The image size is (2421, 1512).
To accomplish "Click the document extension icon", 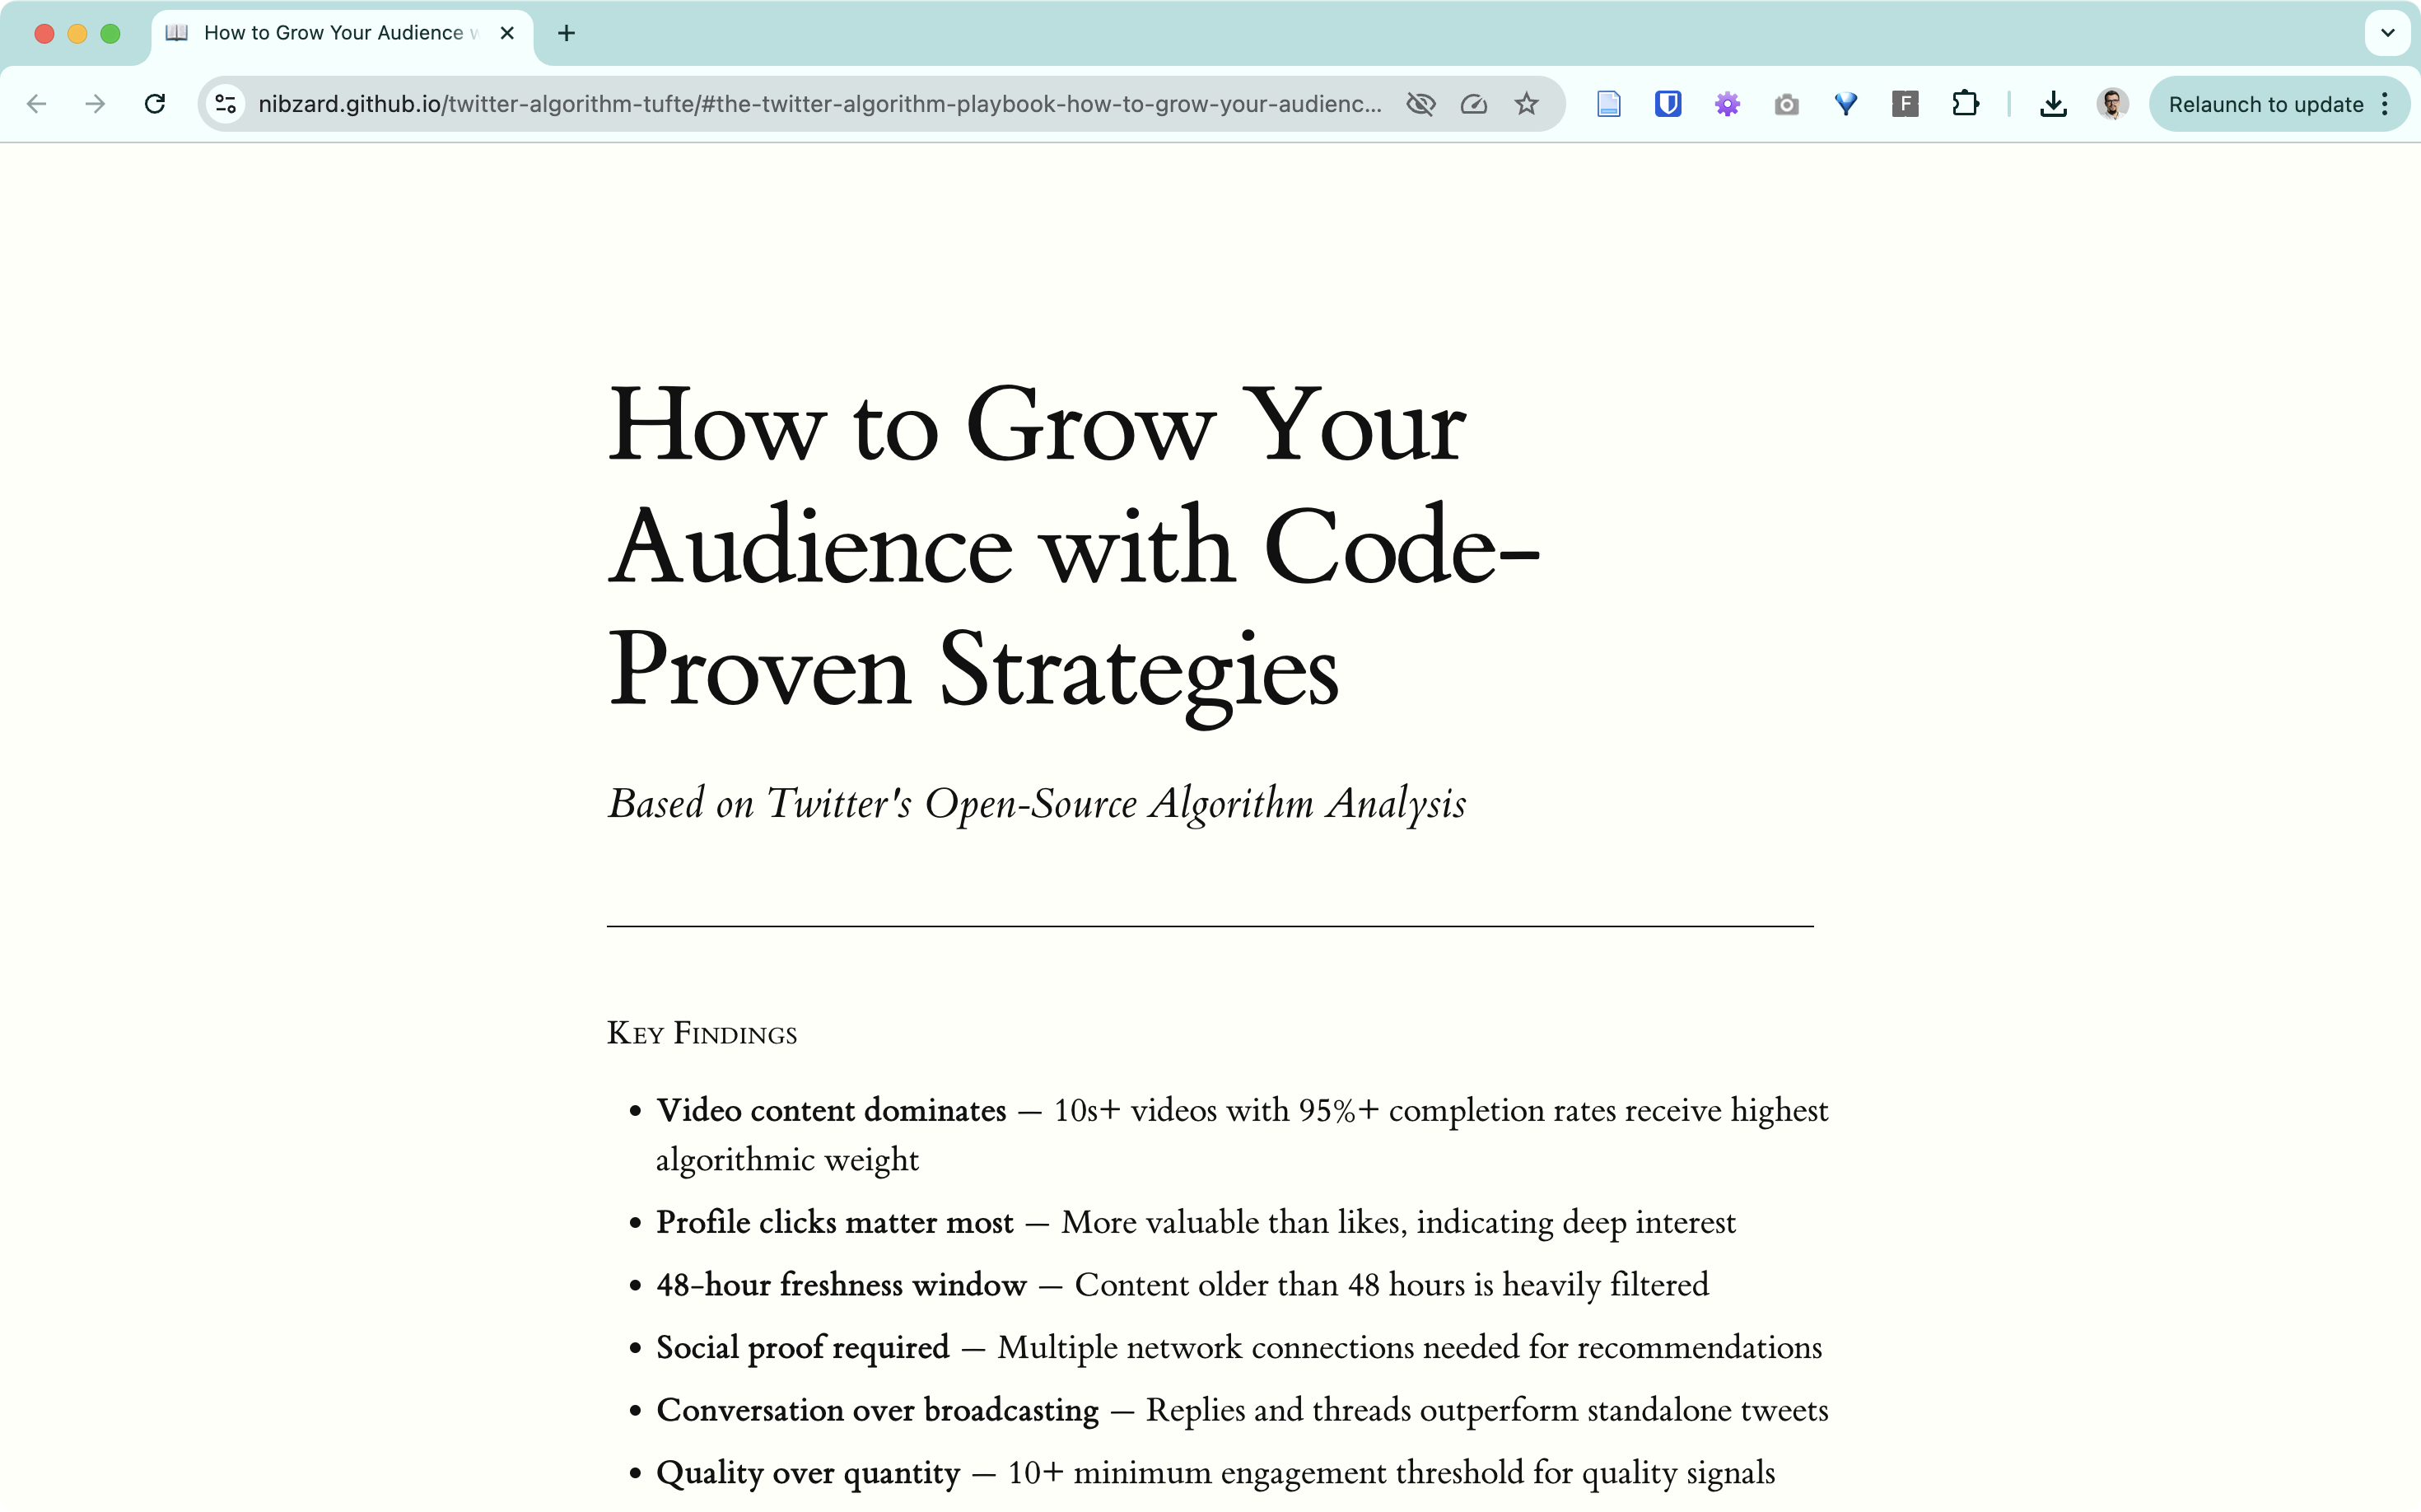I will pos(1608,103).
